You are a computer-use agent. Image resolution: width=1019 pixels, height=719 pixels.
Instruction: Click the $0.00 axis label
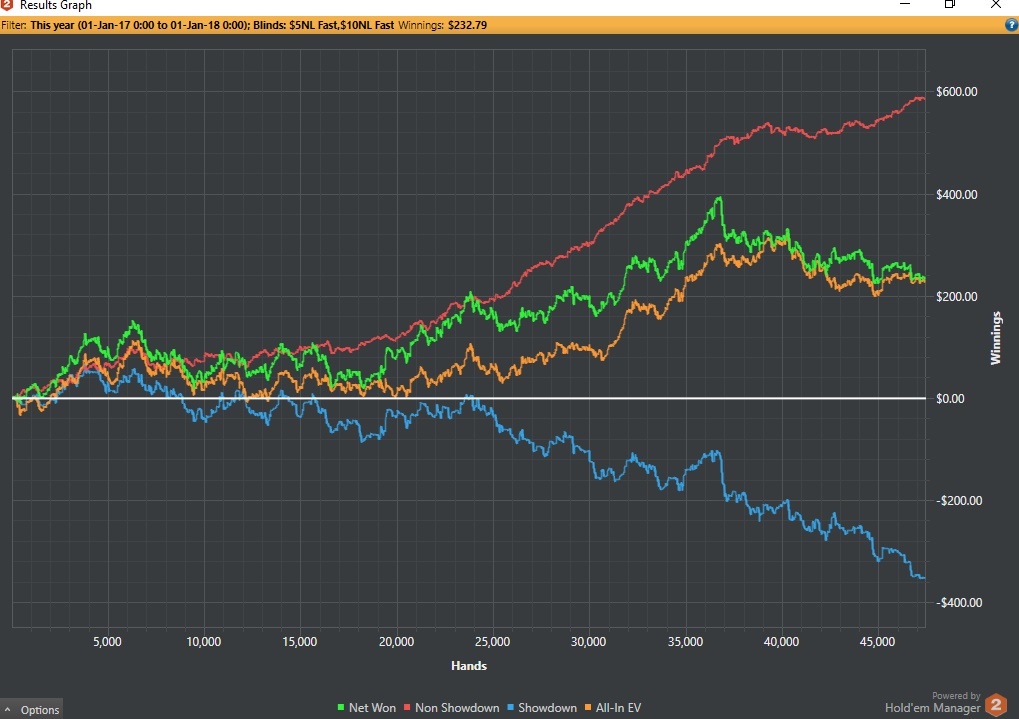pos(950,399)
